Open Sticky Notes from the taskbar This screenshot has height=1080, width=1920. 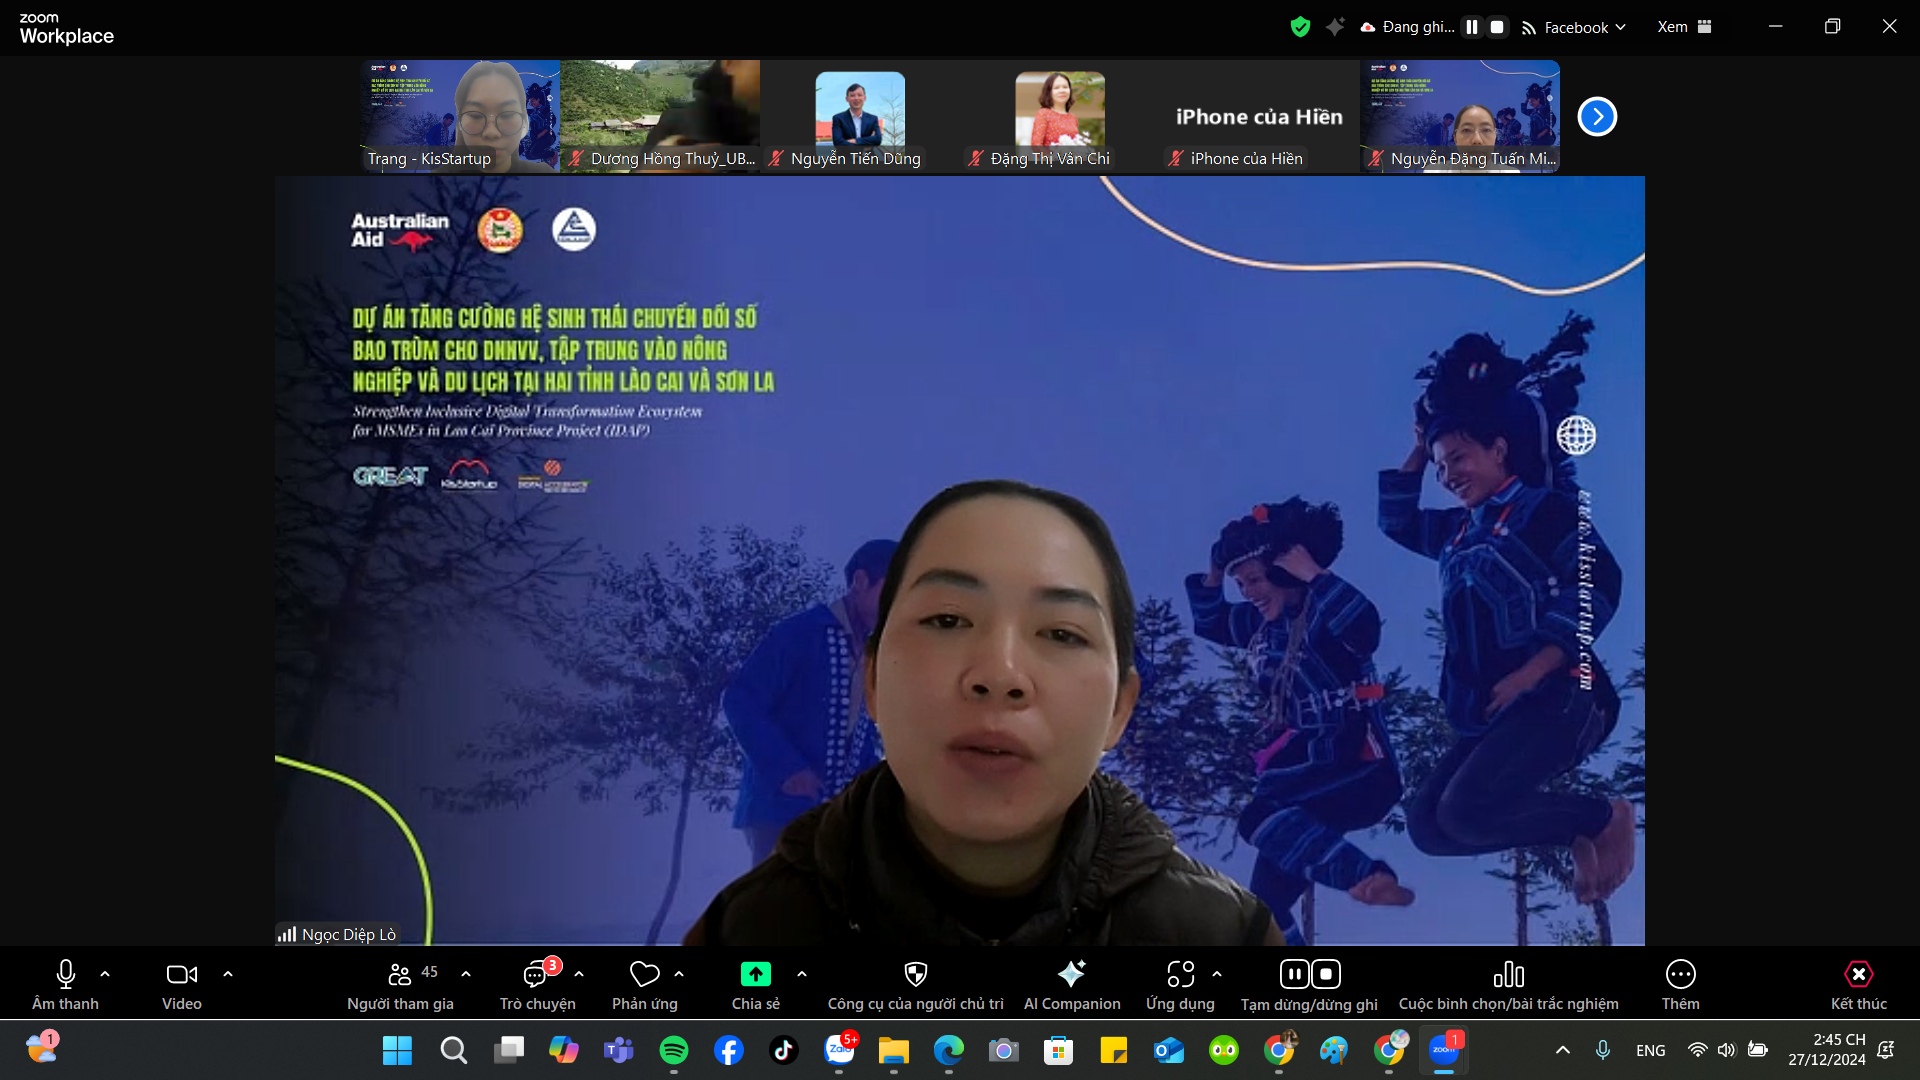pos(1114,1050)
